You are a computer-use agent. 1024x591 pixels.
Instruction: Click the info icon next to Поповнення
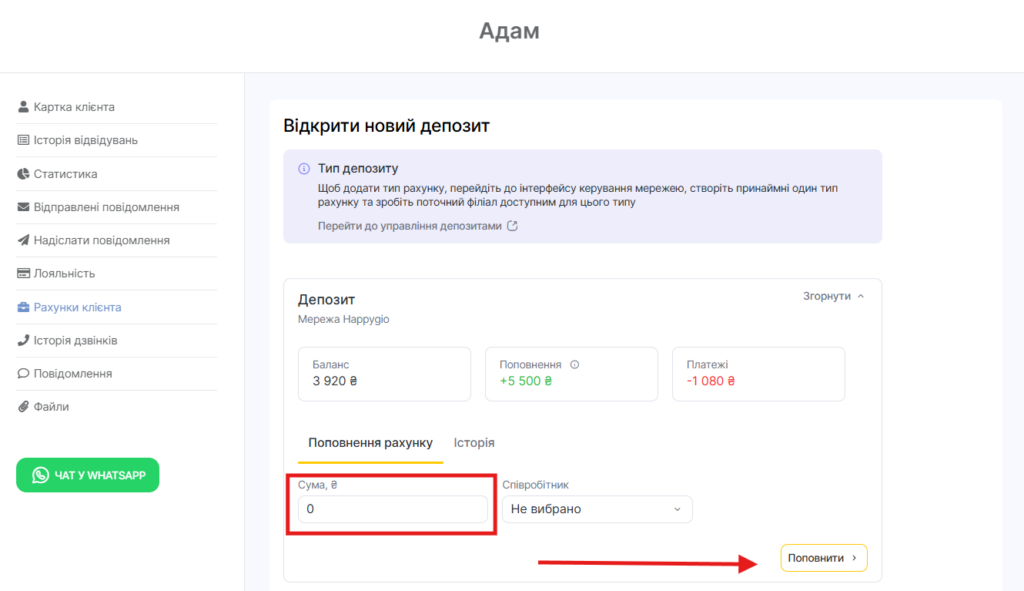575,365
